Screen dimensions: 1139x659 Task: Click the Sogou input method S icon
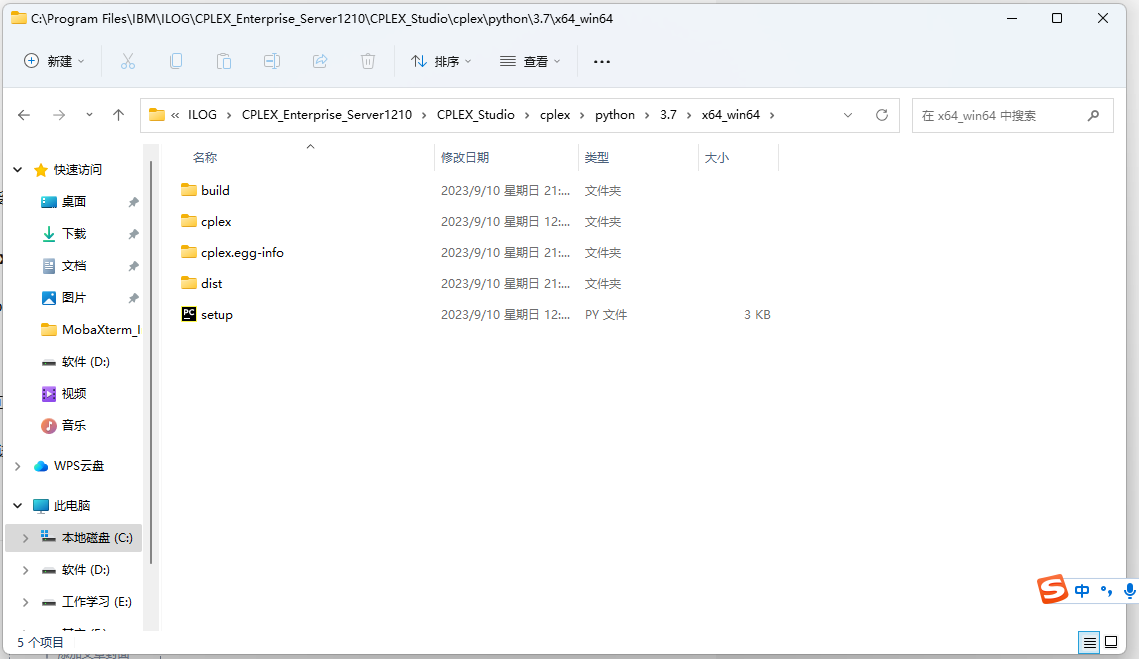[x=1053, y=589]
